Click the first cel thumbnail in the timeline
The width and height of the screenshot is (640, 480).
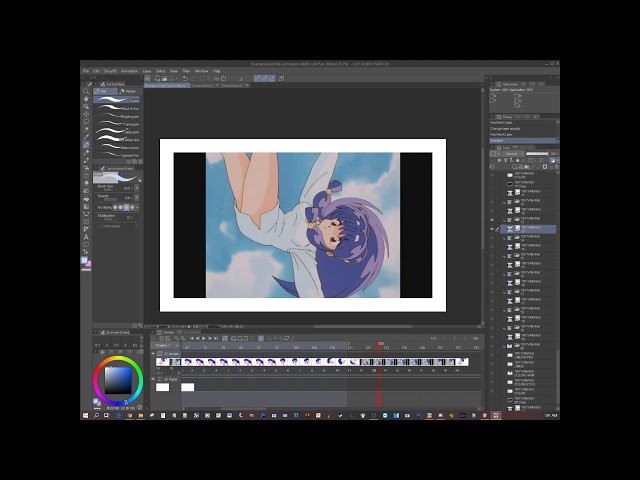pos(162,362)
